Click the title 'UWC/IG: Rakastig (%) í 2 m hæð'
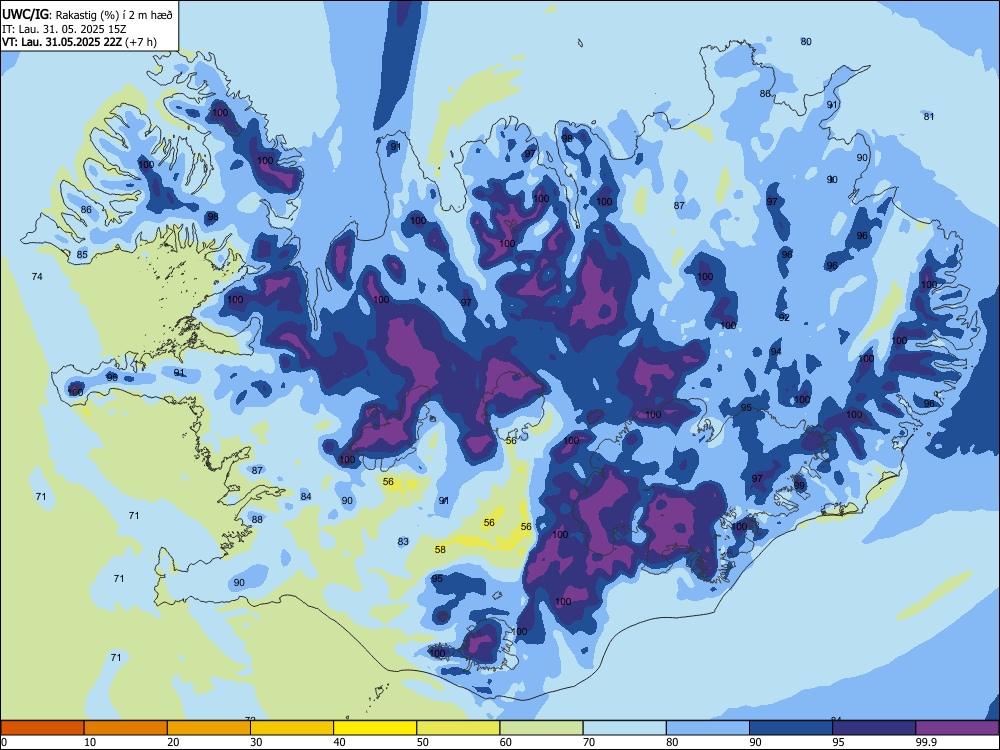The image size is (1000, 750). pos(87,14)
